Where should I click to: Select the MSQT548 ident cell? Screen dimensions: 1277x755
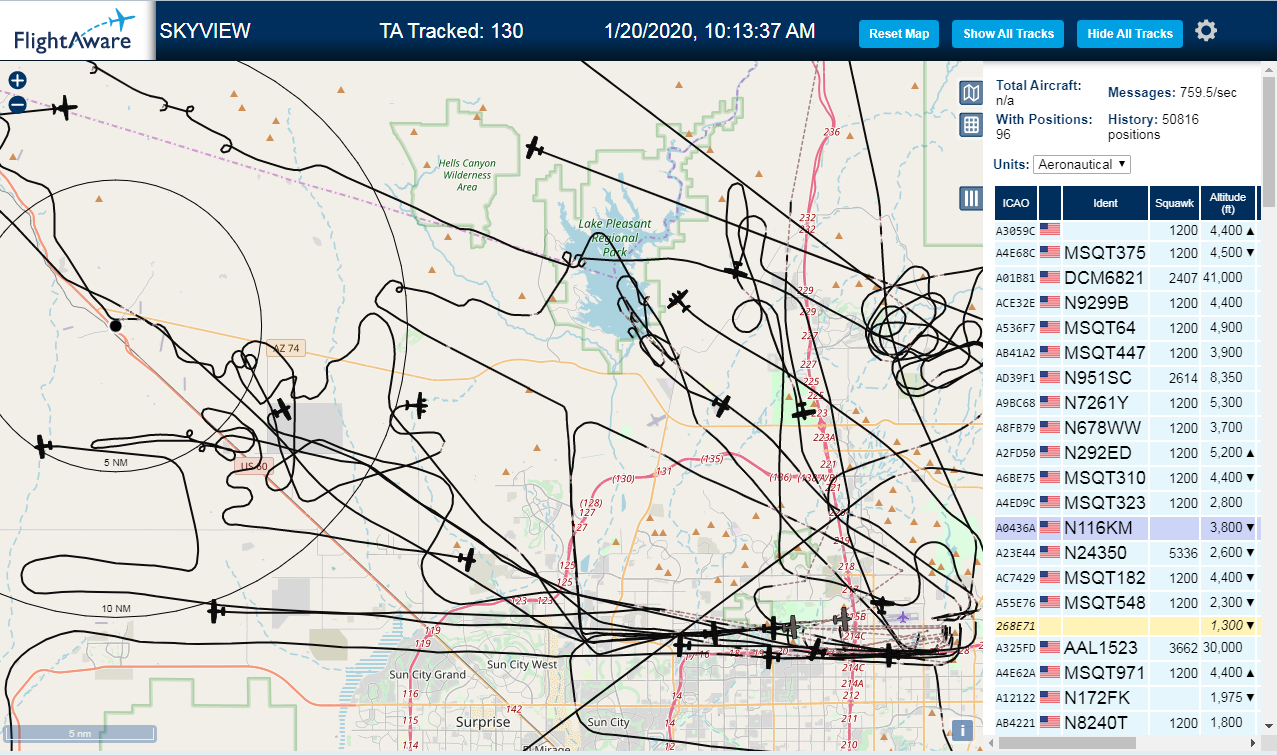pyautogui.click(x=1105, y=602)
